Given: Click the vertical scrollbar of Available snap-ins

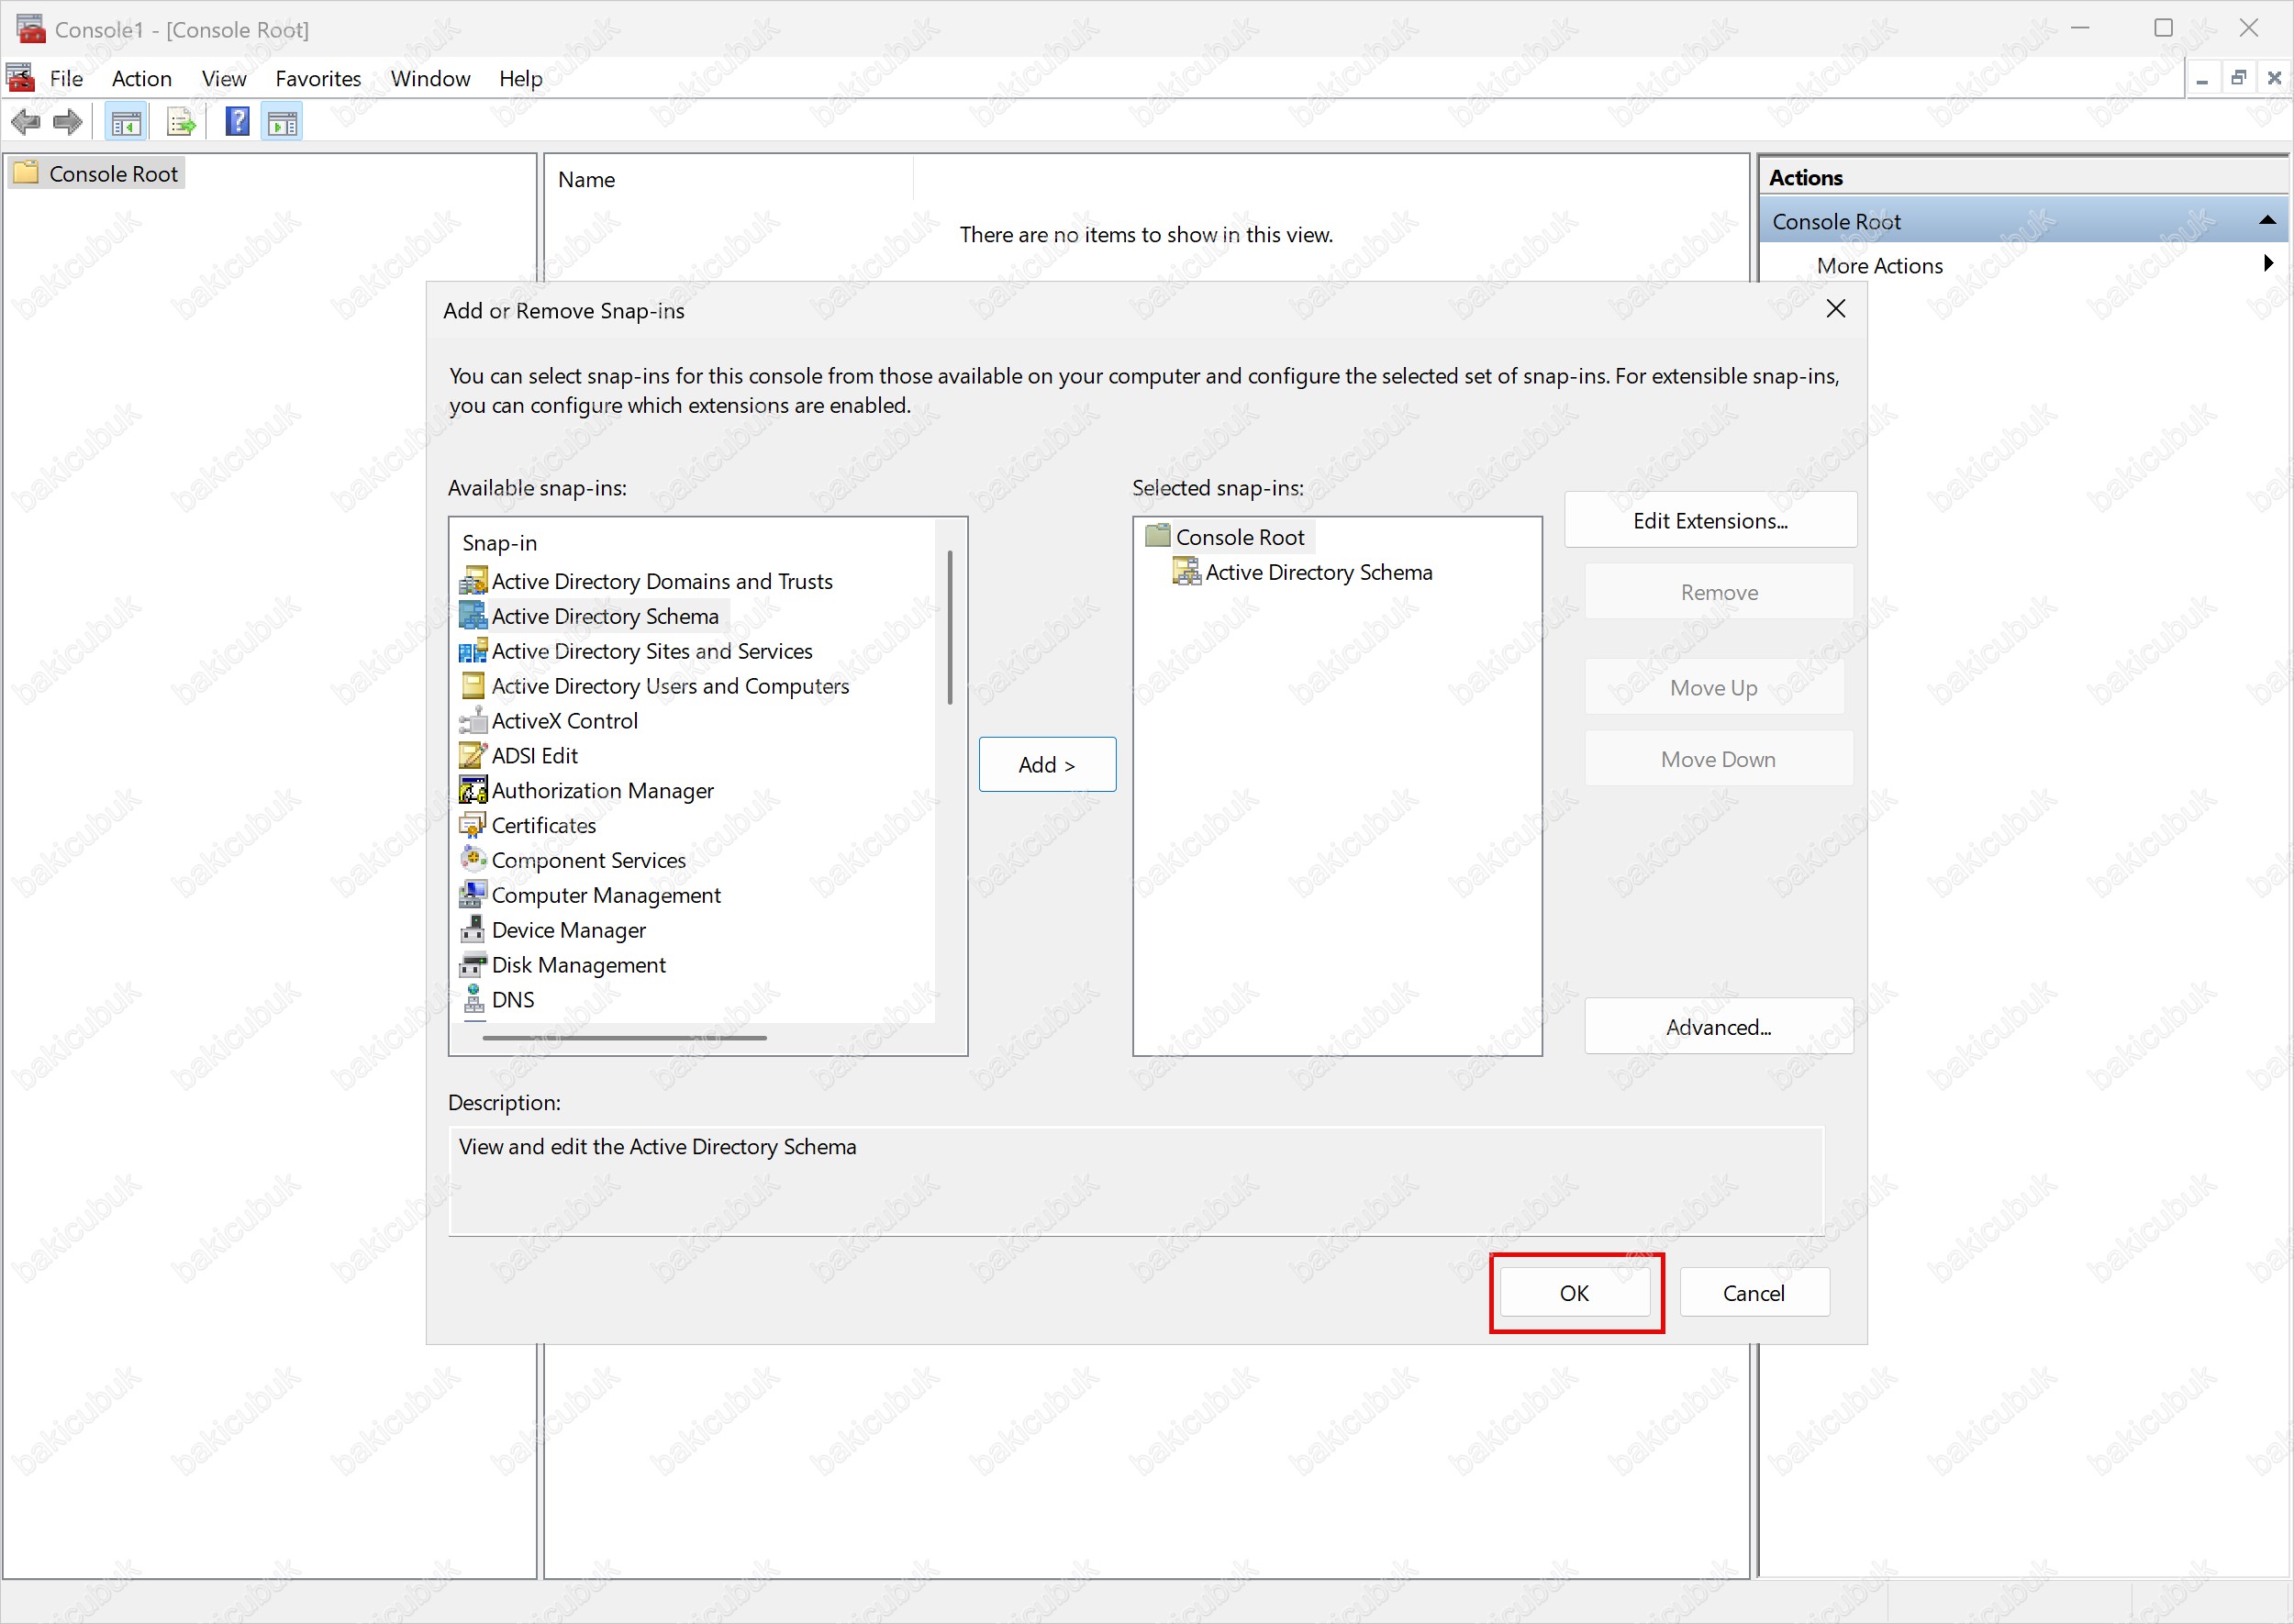Looking at the screenshot, I should click(949, 627).
